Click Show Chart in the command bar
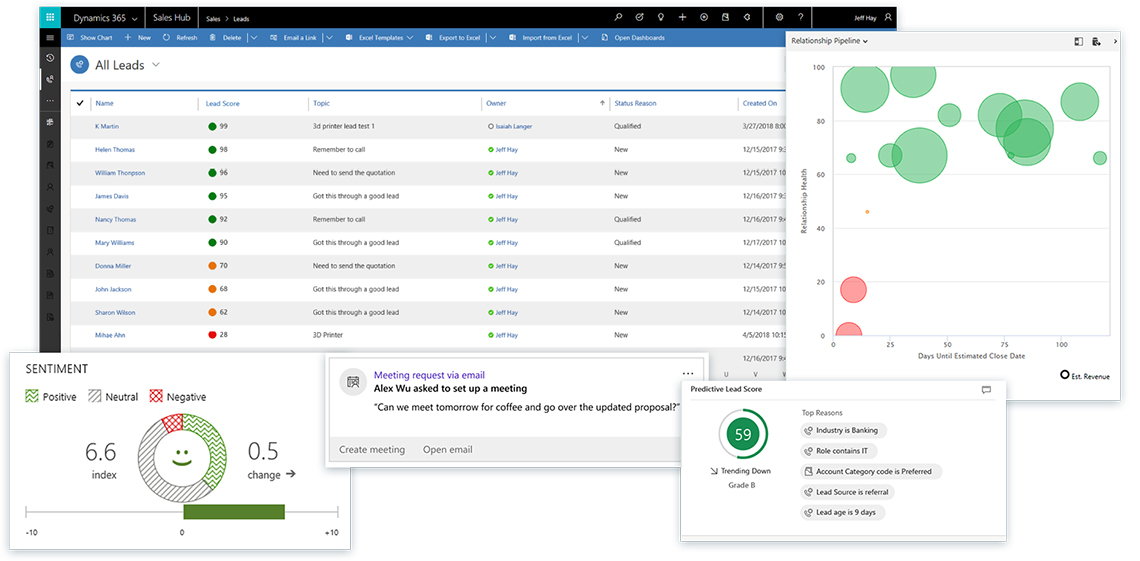This screenshot has height=561, width=1140. pos(90,38)
